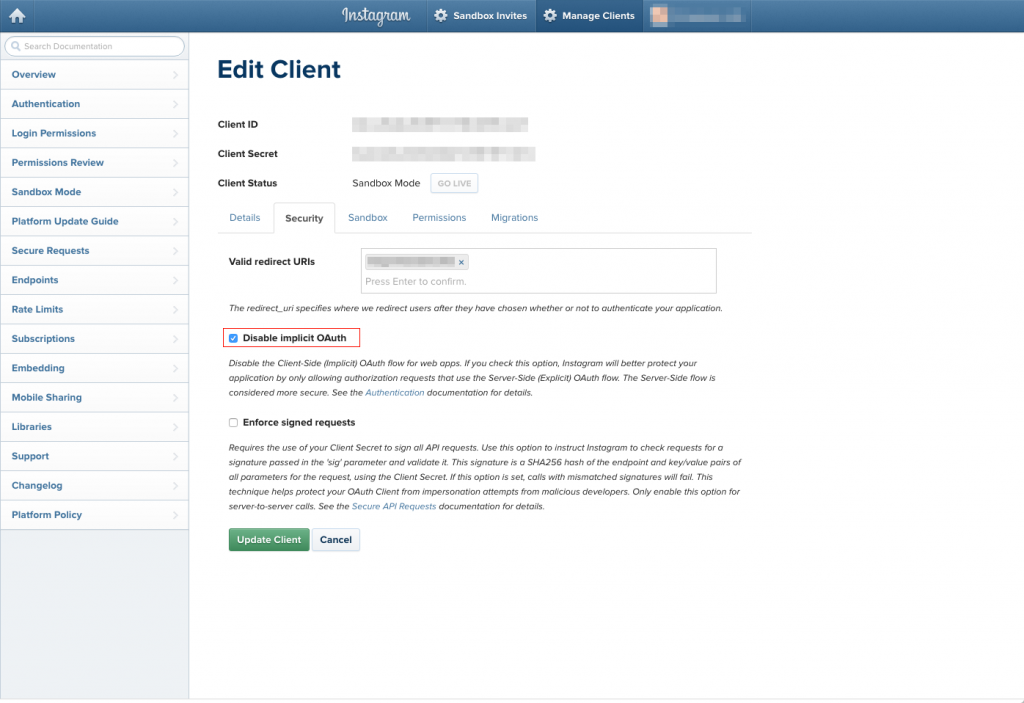Open the Permissions tab
Viewport: 1024px width, 703px height.
(439, 217)
